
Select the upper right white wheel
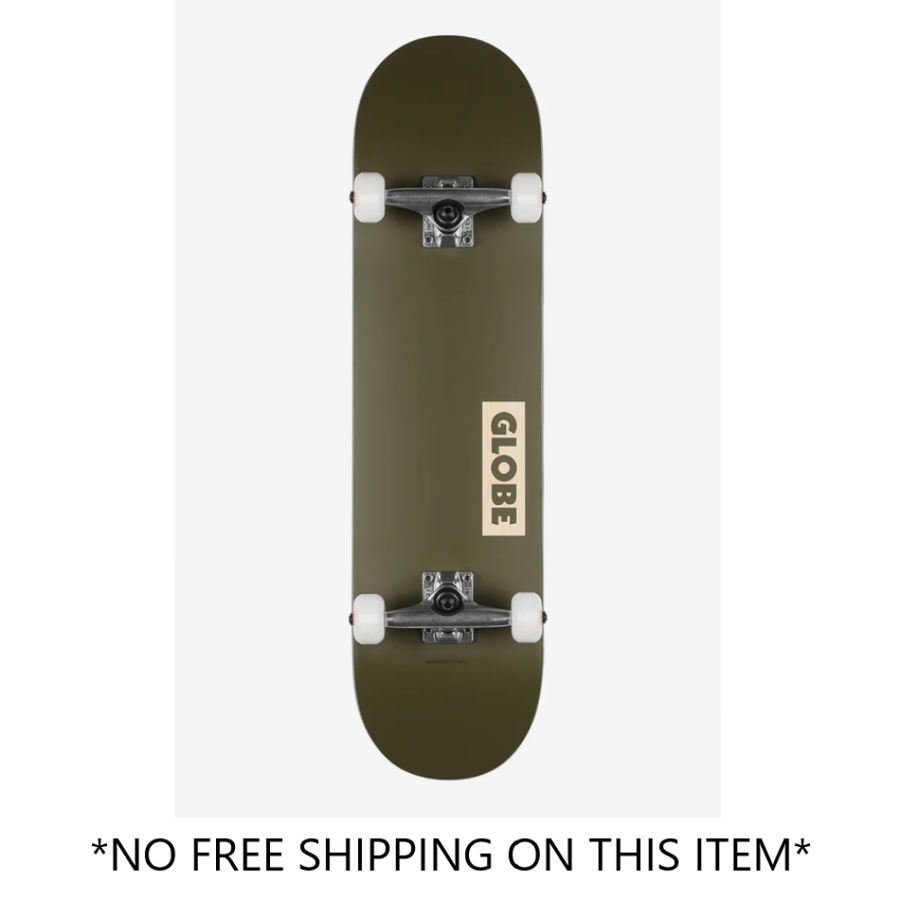(x=526, y=197)
